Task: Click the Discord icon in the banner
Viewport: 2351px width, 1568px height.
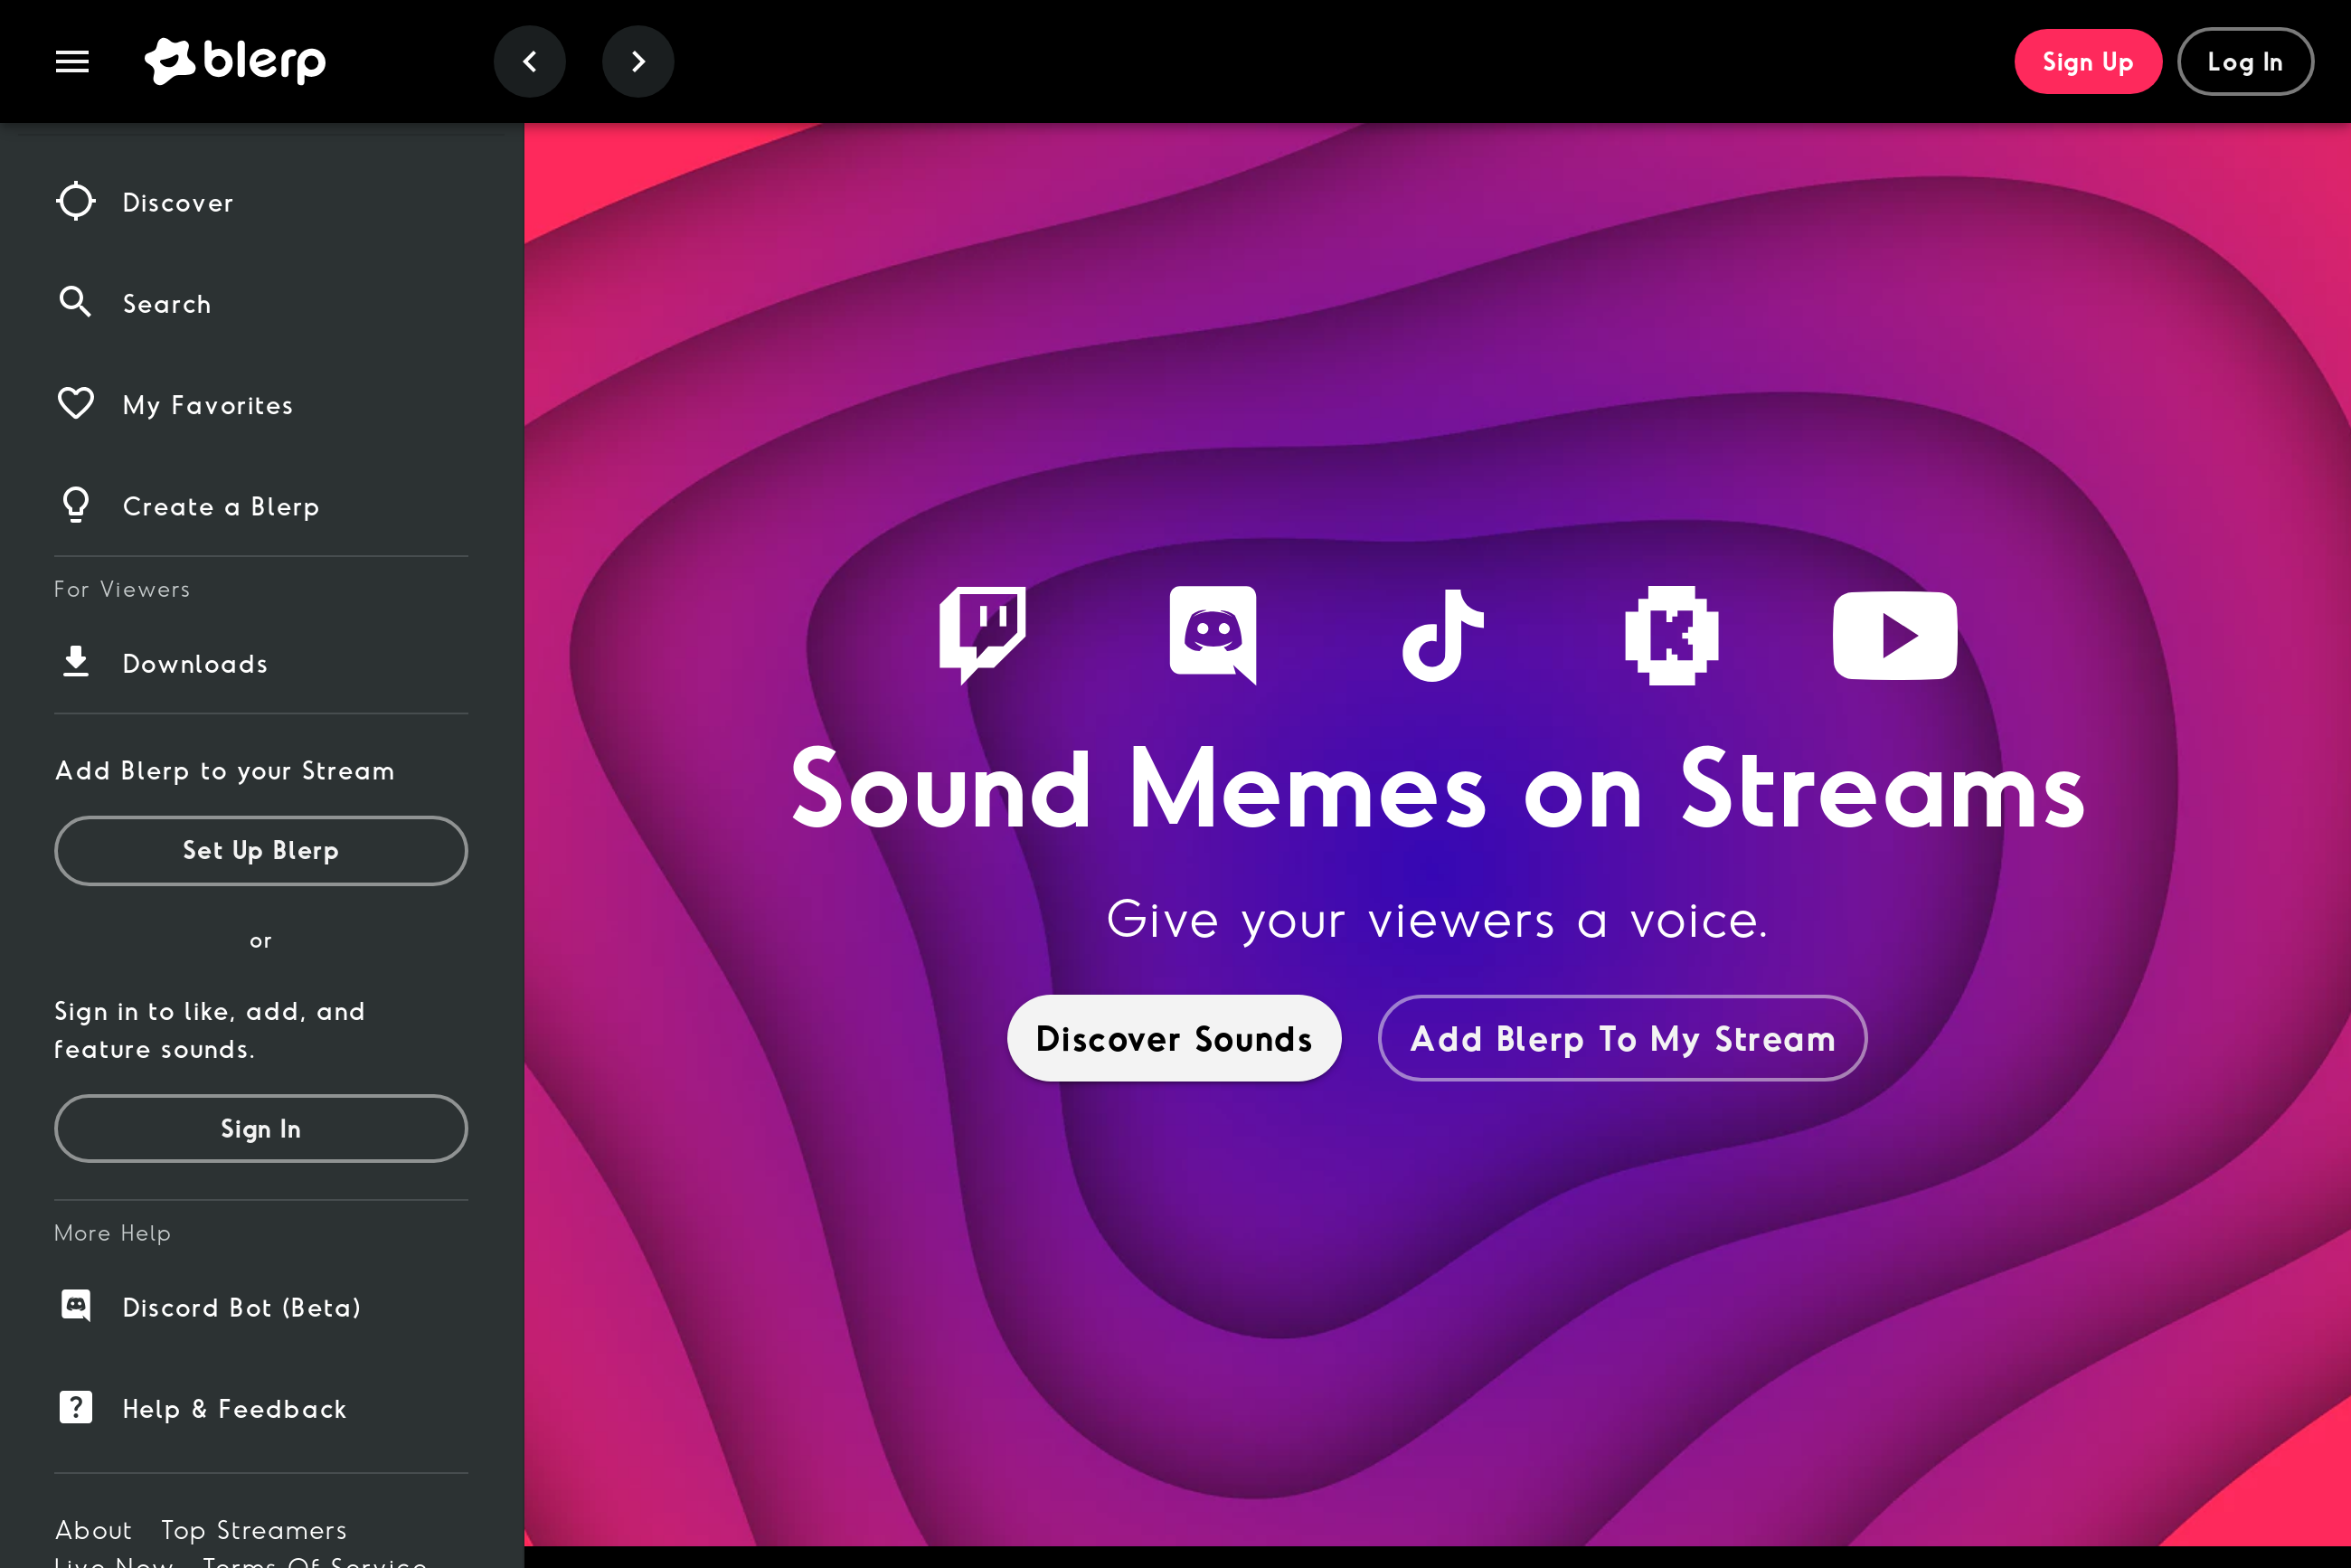Action: 1213,634
